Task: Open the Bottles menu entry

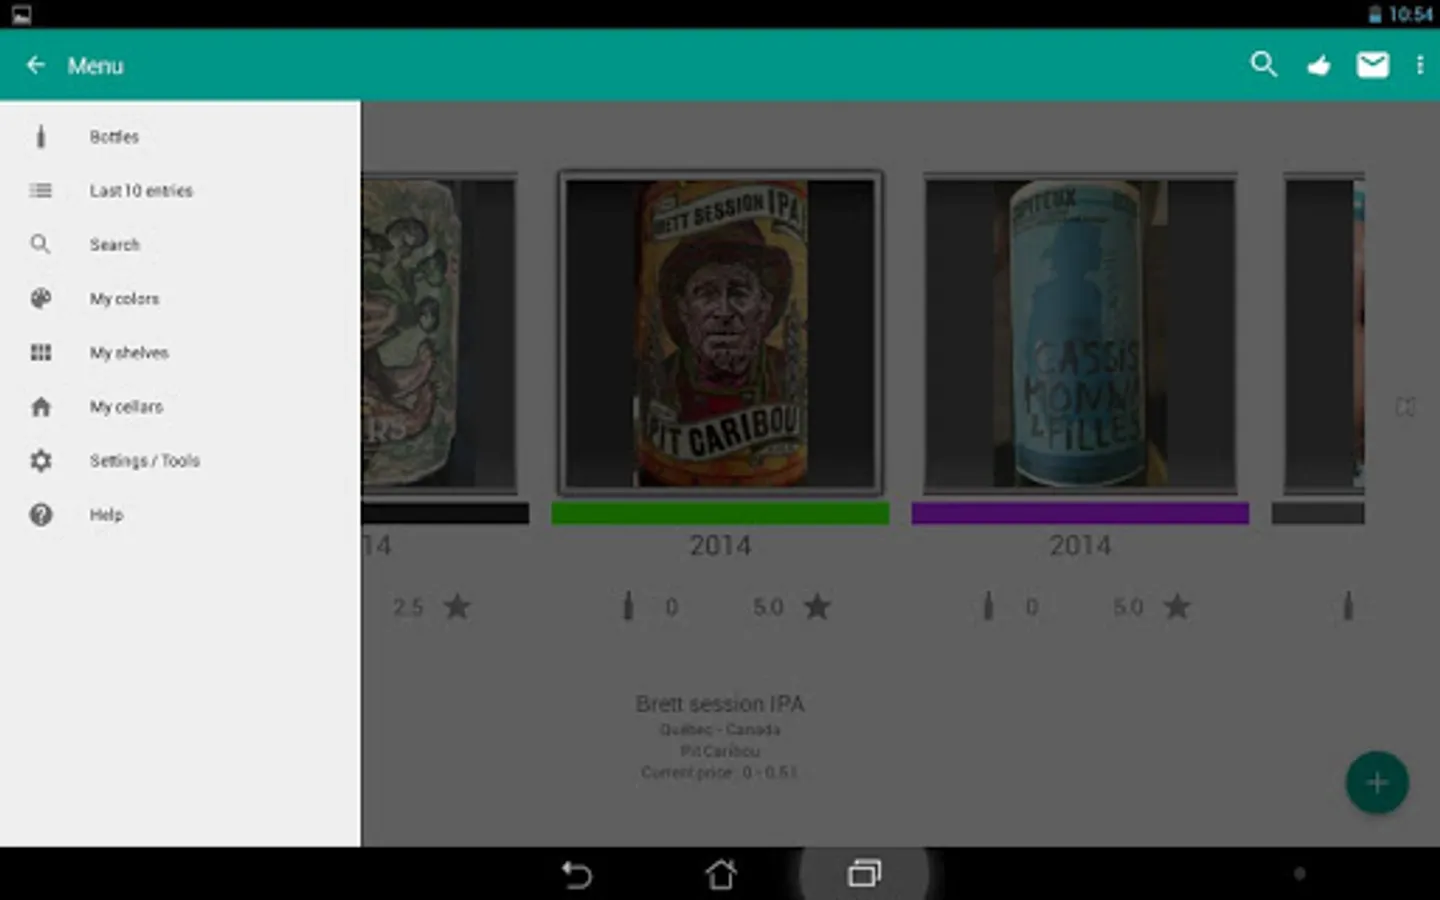Action: click(180, 137)
